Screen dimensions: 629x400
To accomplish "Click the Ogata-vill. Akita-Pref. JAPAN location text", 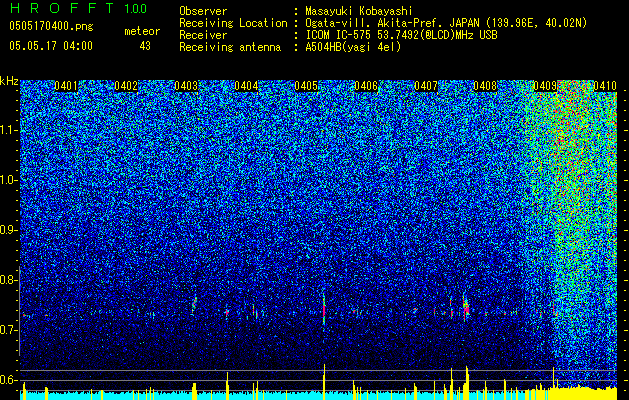I will click(446, 23).
